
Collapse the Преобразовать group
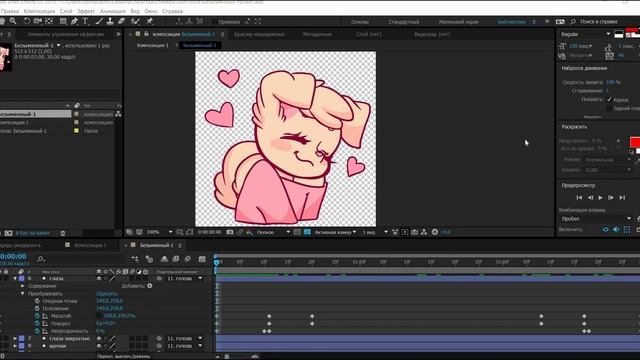pos(23,293)
